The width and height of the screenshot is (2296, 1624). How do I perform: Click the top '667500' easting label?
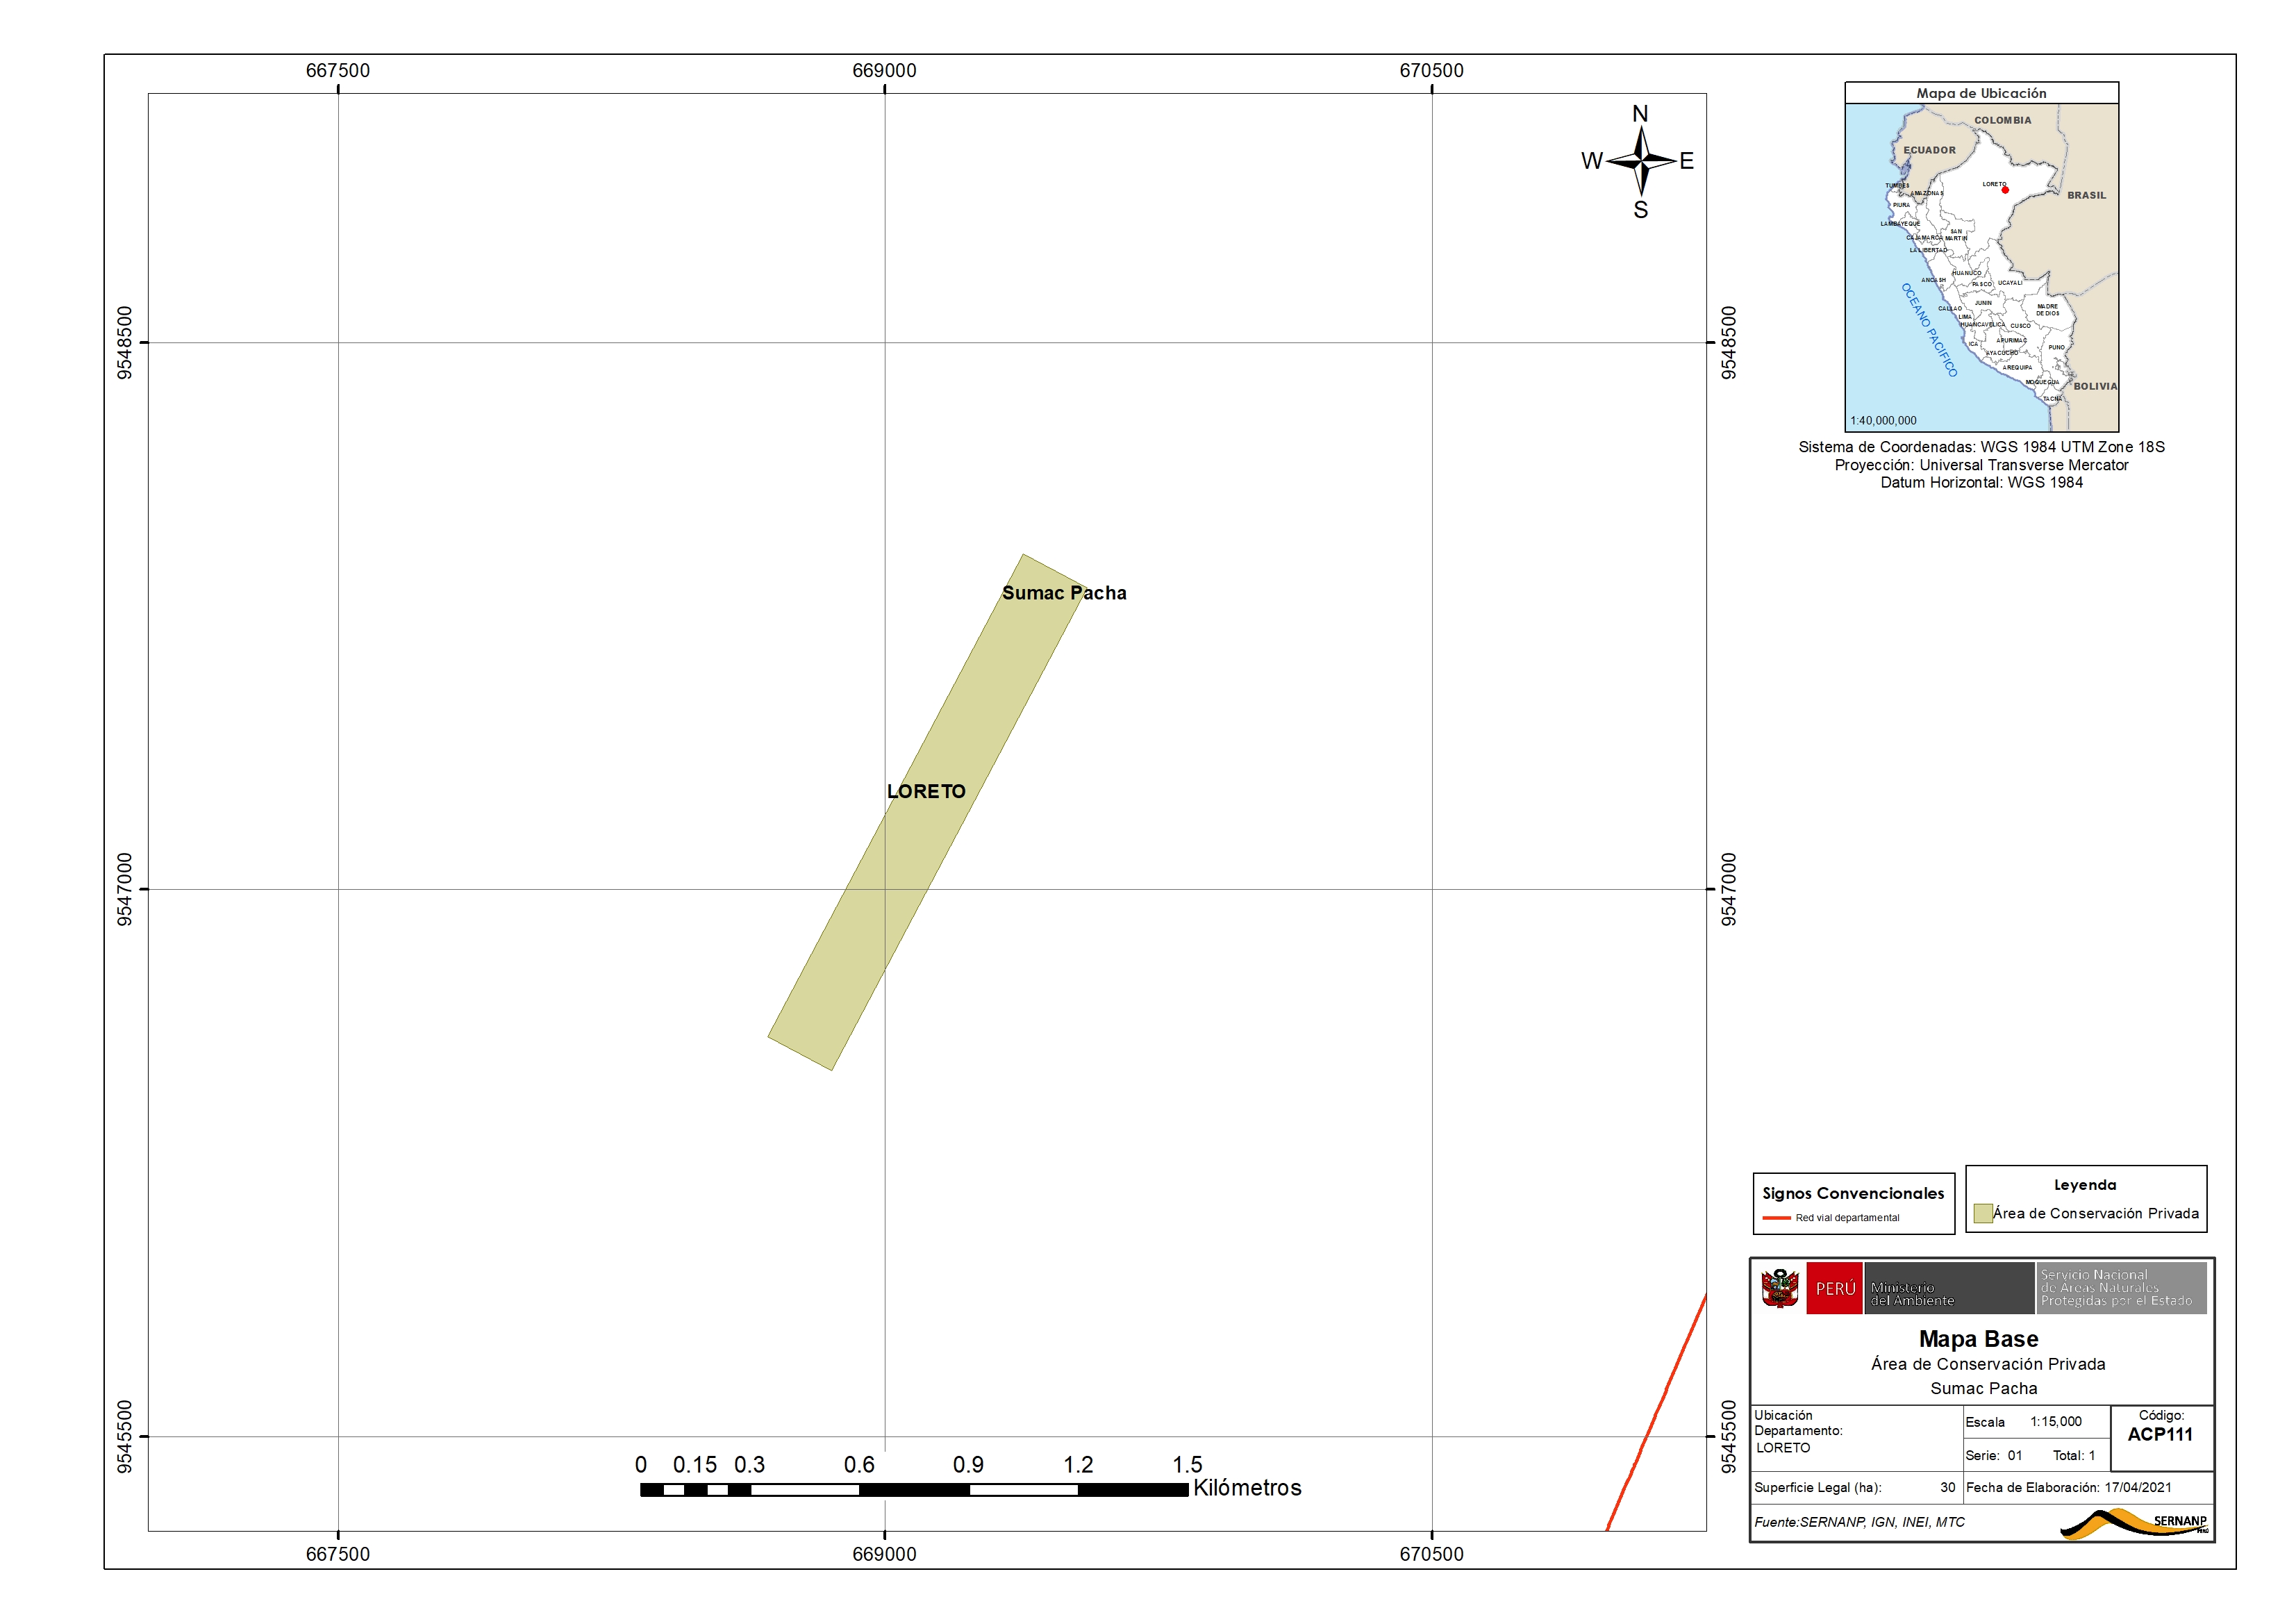[x=338, y=70]
